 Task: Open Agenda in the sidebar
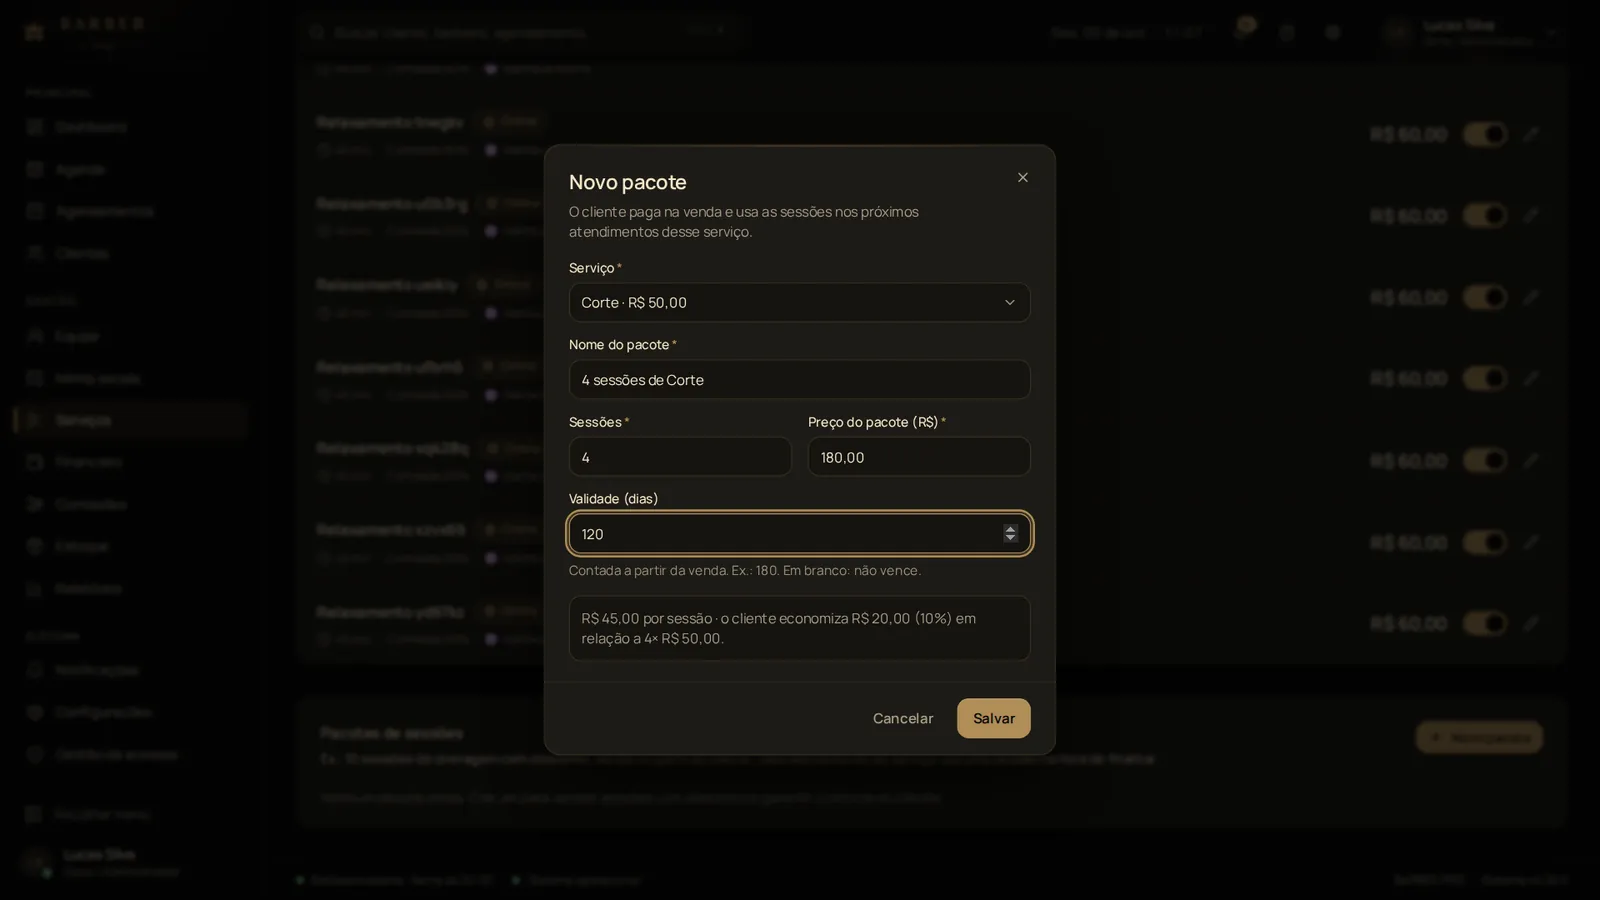pyautogui.click(x=130, y=169)
